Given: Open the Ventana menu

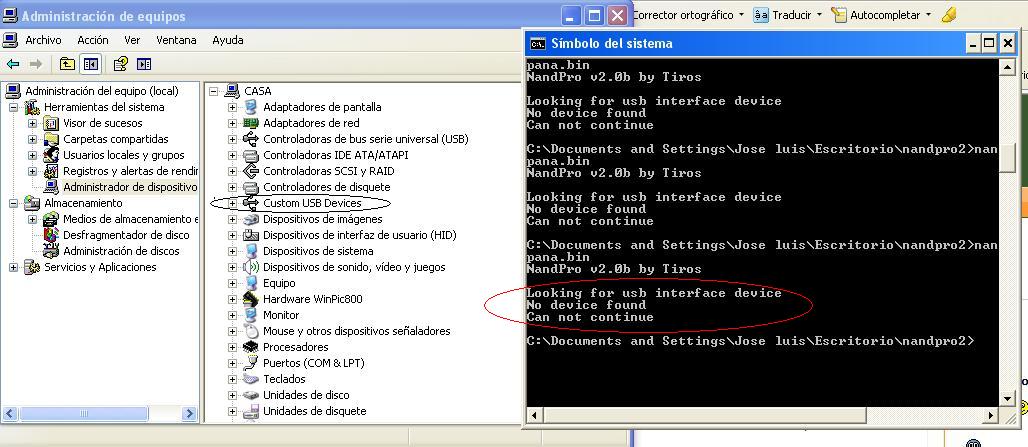Looking at the screenshot, I should (176, 40).
